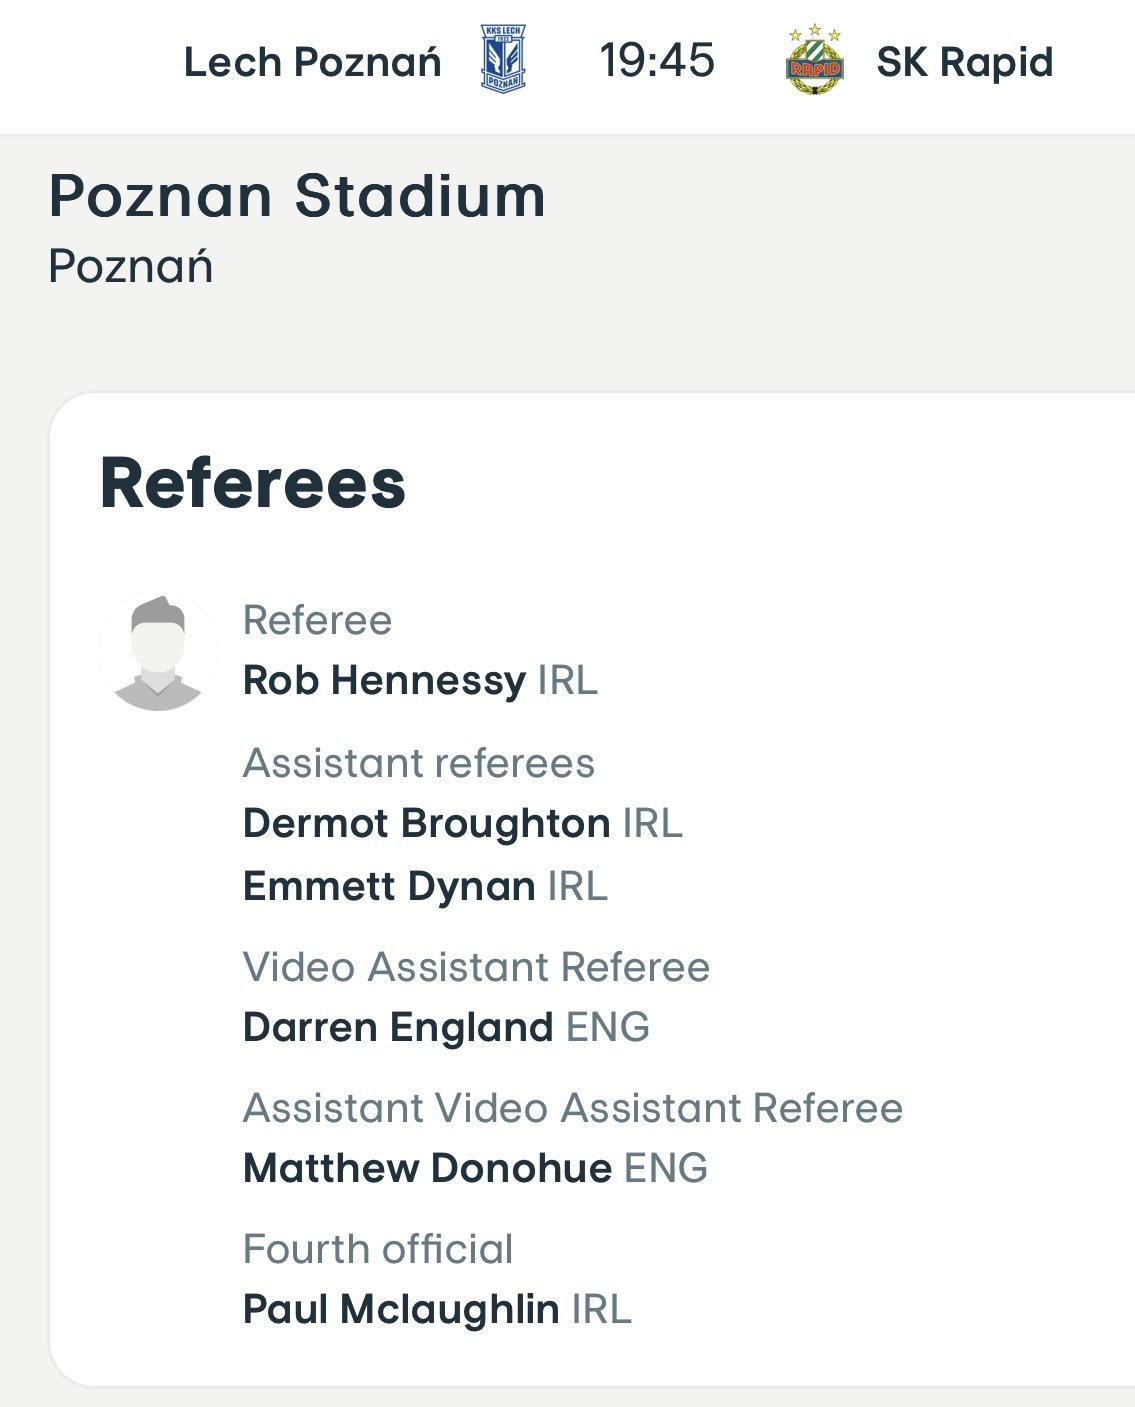
Task: Select referee Rob Hennessy
Action: (x=384, y=681)
